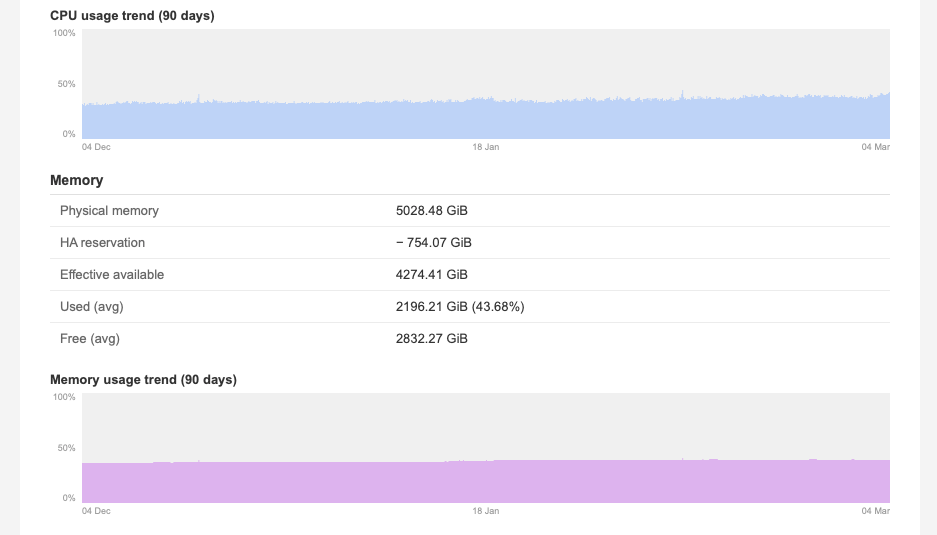Click the blue CPU usage chart area

485,118
